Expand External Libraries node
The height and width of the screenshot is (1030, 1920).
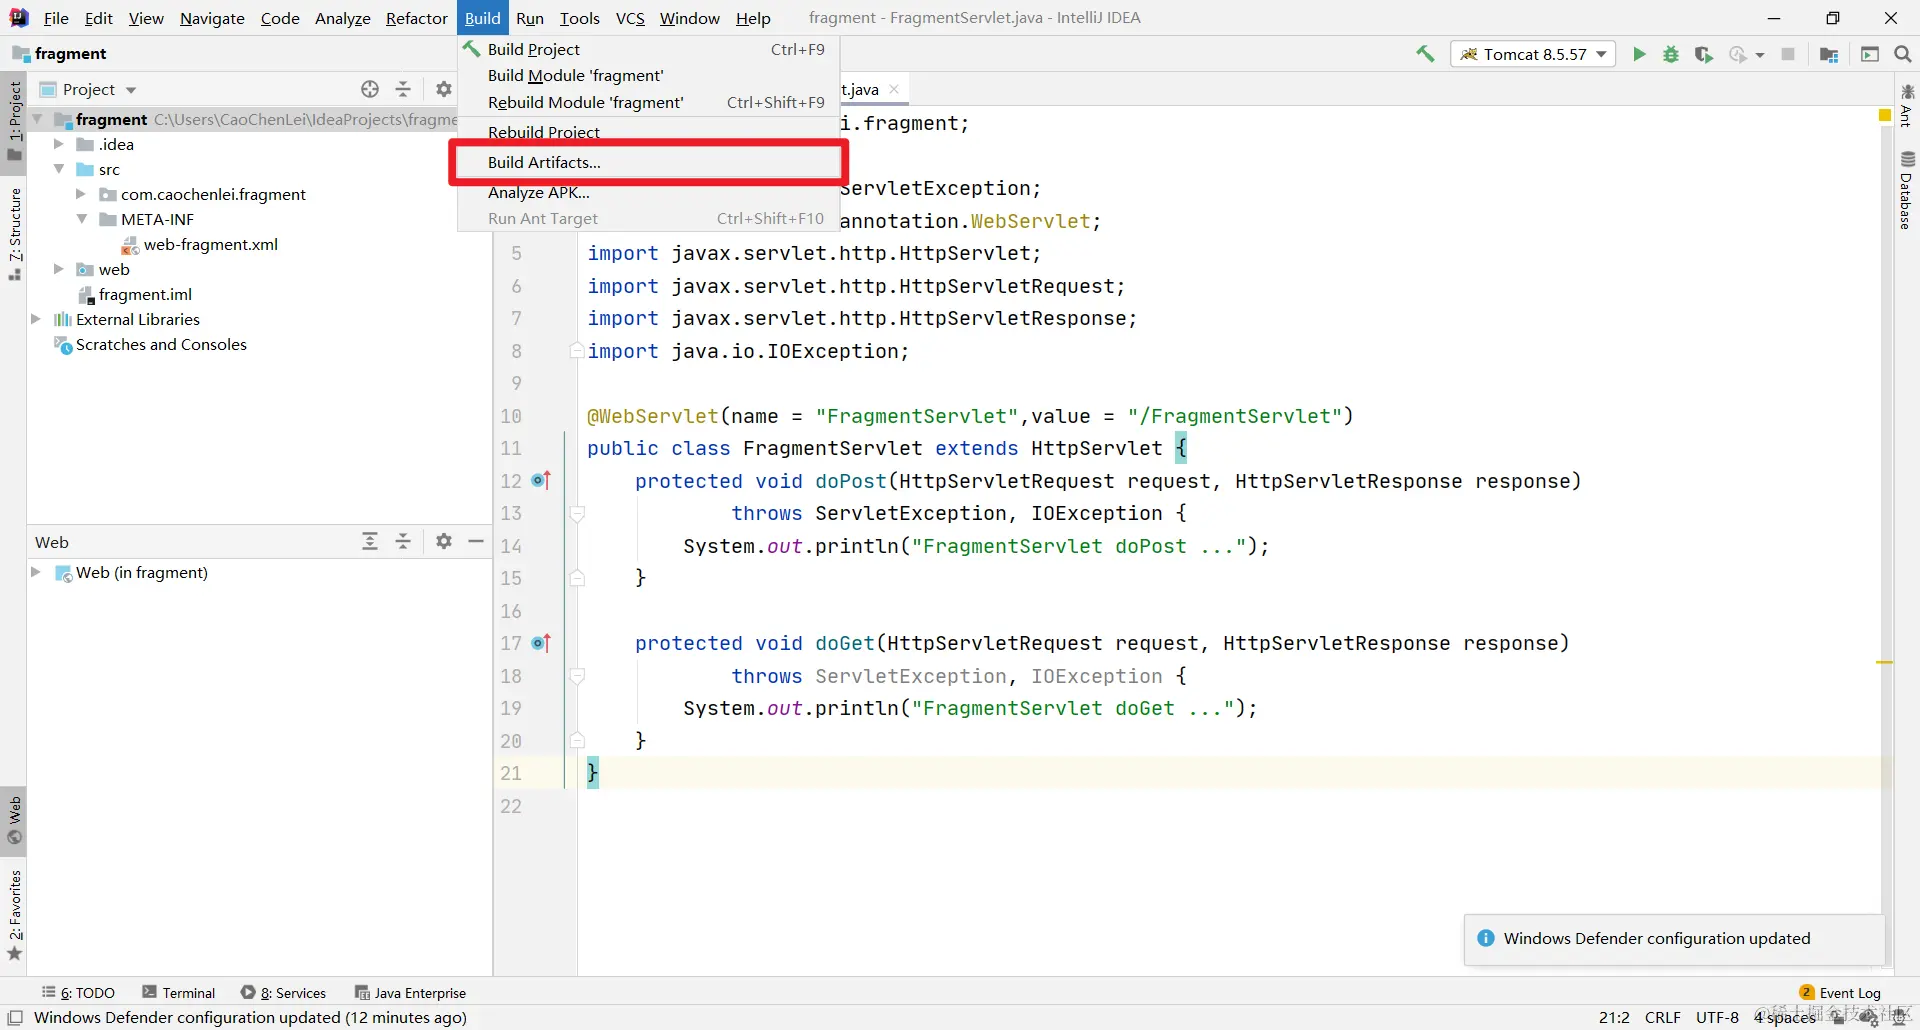tap(36, 319)
